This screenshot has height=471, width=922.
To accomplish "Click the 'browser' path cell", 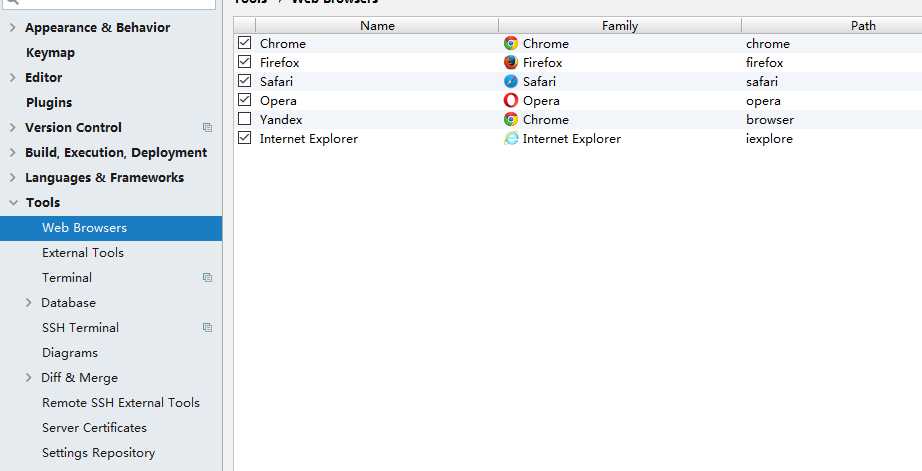I will click(831, 119).
